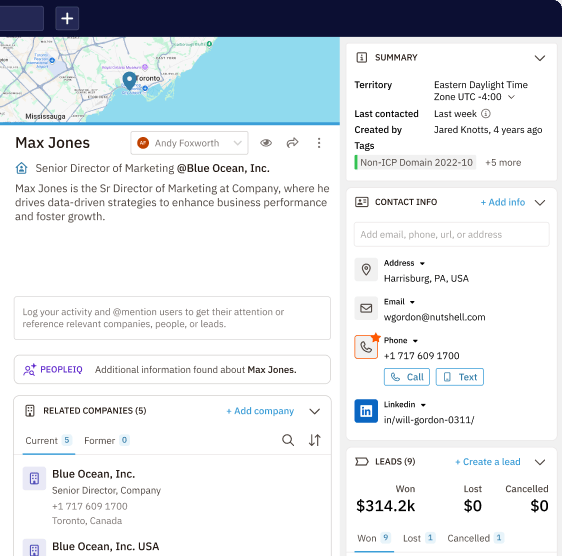Click the starred phone icon

coord(366,347)
